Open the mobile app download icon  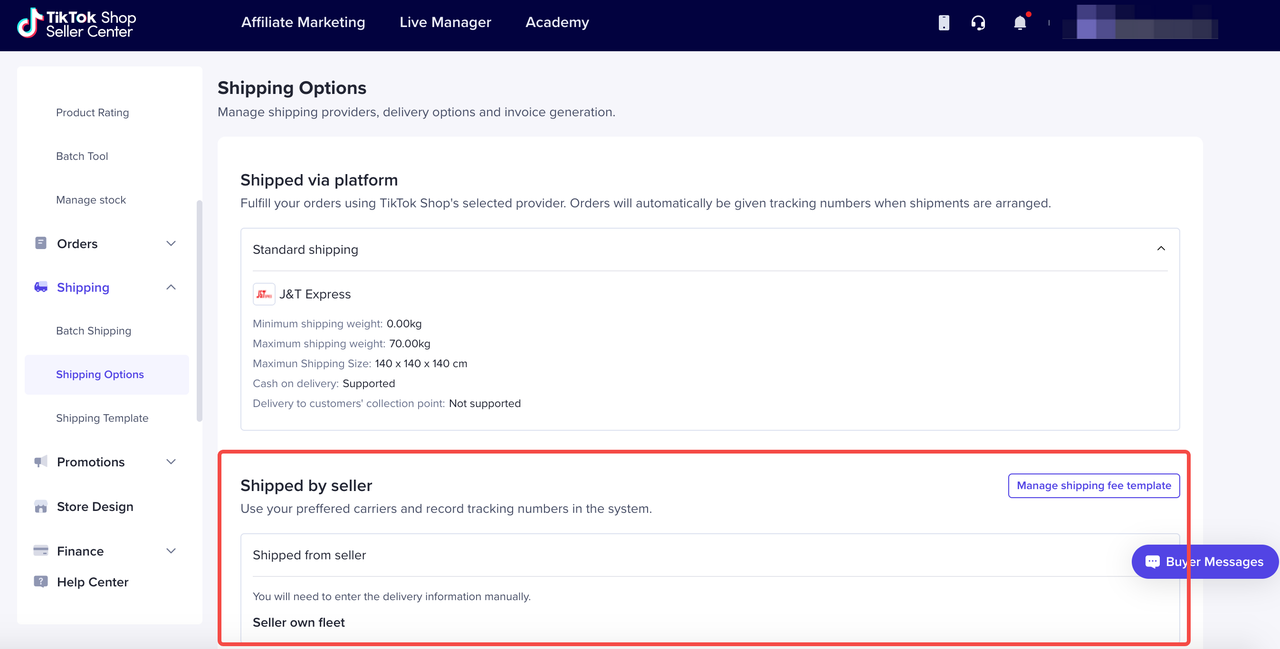(x=943, y=23)
